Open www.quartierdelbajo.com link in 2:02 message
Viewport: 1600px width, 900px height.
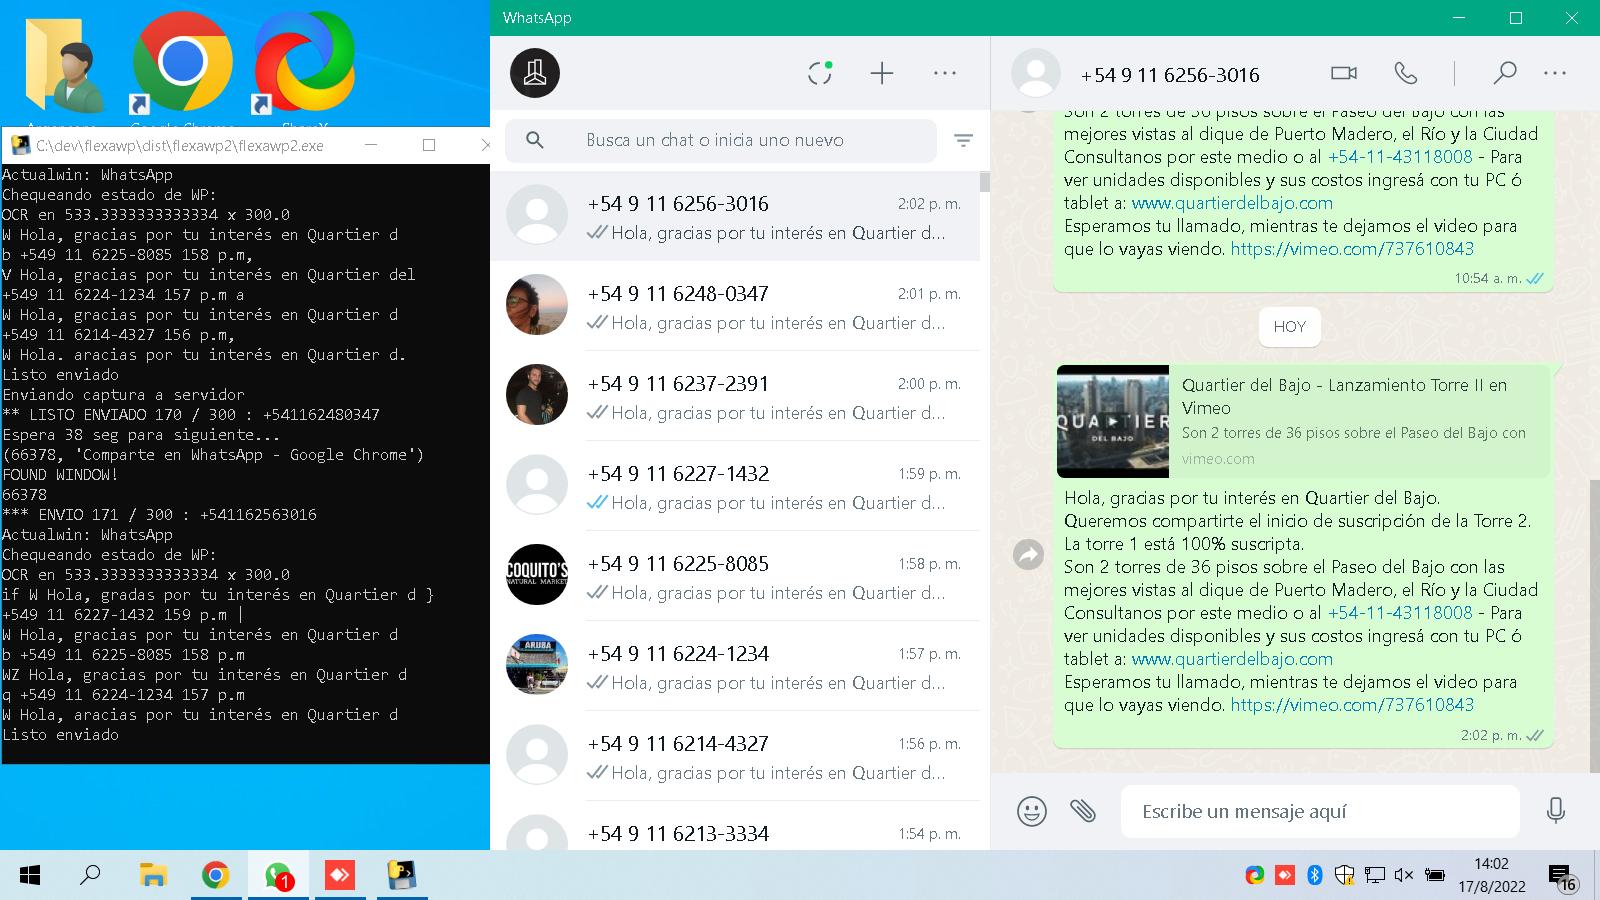[1232, 659]
